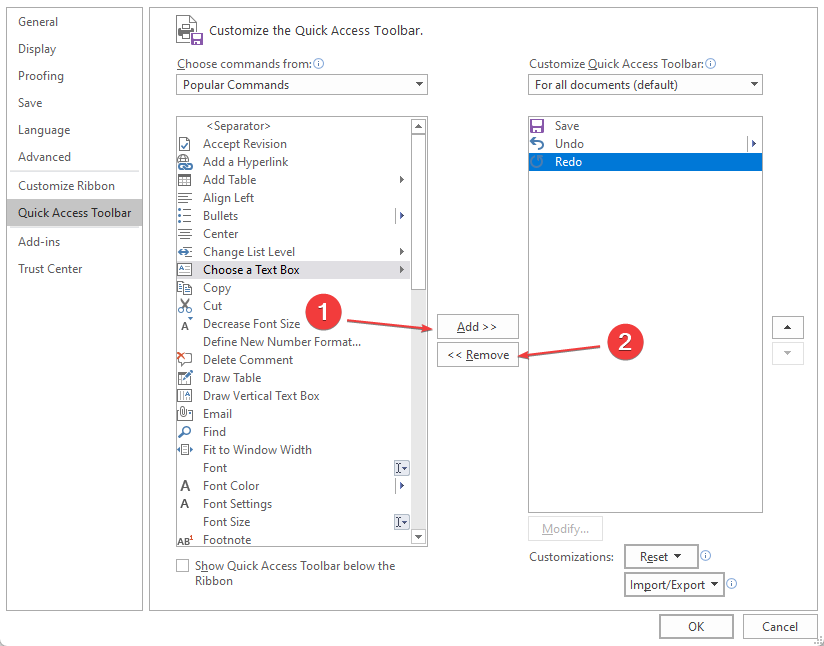
Task: Click the commands list scrollbar thumb
Action: pyautogui.click(x=418, y=212)
